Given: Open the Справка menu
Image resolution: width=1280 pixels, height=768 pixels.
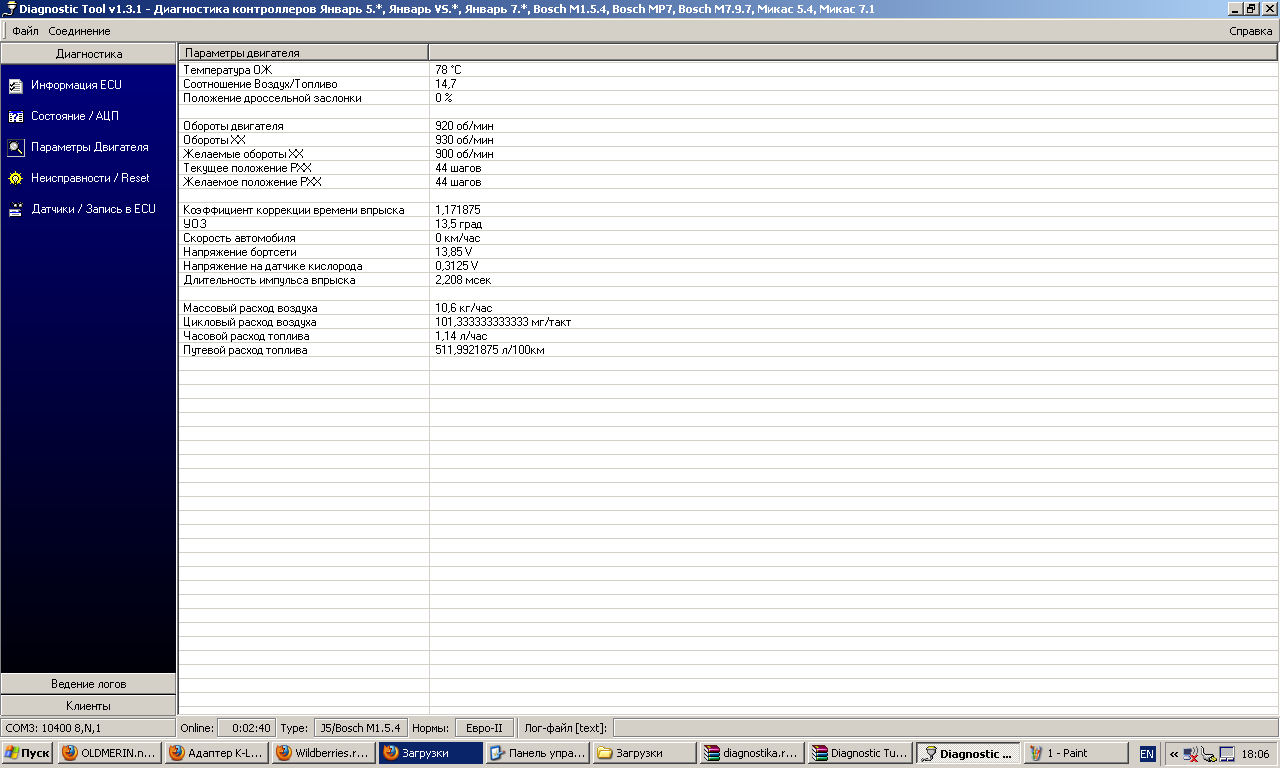Looking at the screenshot, I should [1250, 31].
